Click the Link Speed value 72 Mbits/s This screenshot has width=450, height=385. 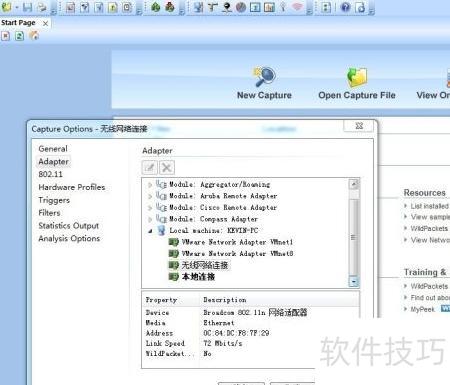pos(223,343)
